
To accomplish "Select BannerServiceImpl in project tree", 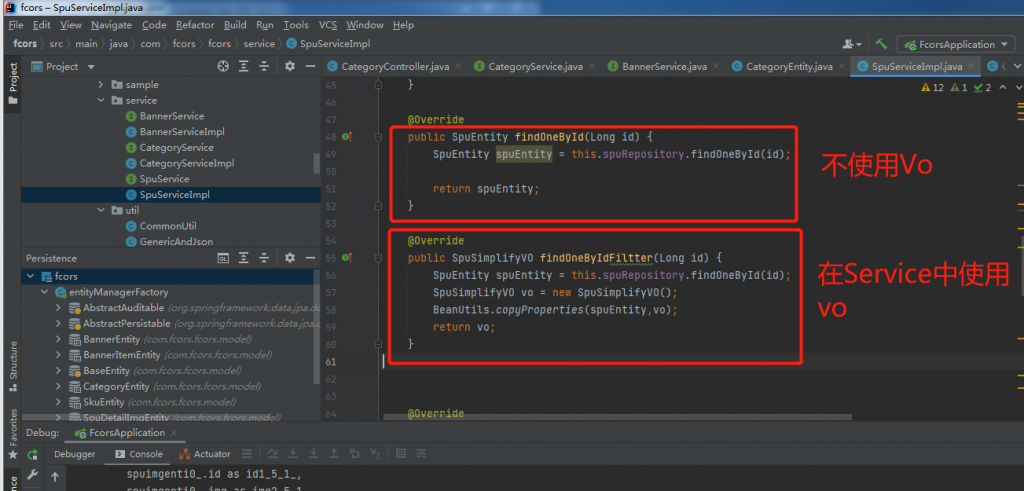I will coord(174,132).
